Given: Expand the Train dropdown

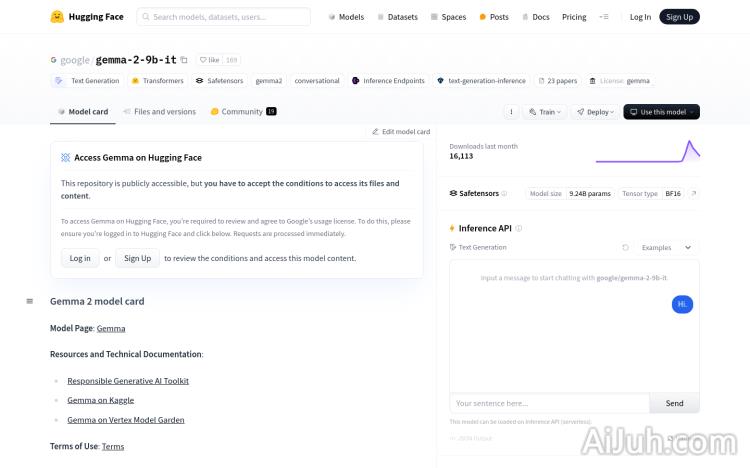Looking at the screenshot, I should [x=545, y=112].
